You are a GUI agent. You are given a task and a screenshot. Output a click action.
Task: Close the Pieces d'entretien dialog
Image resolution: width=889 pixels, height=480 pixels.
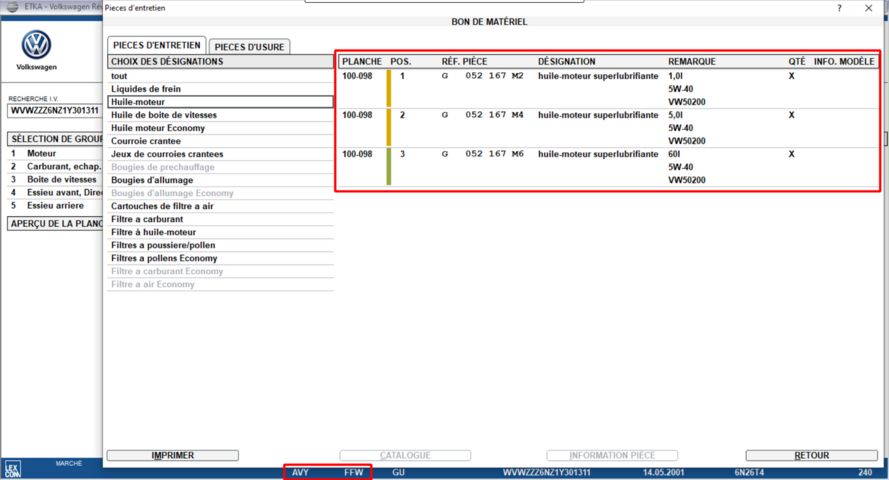pyautogui.click(x=869, y=8)
